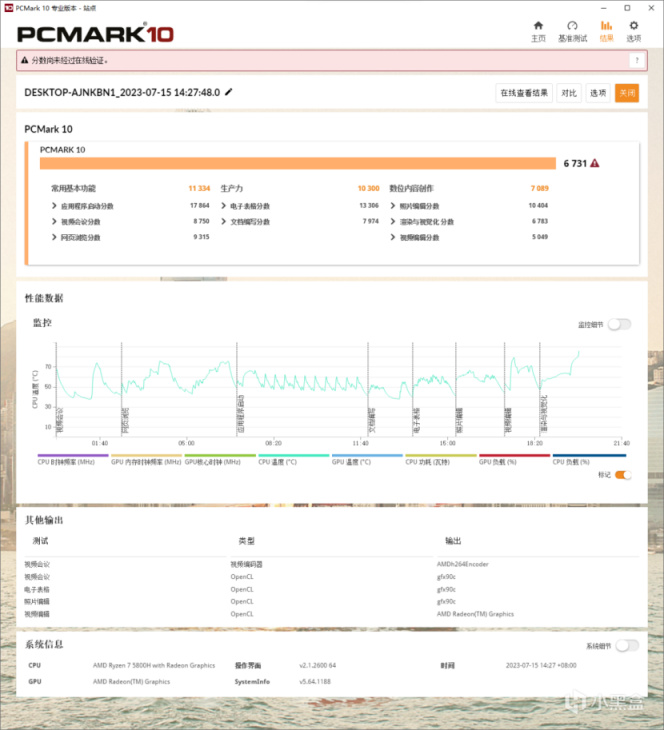Click the 生产力 score 10 300
Image resolution: width=664 pixels, height=730 pixels.
coord(368,189)
